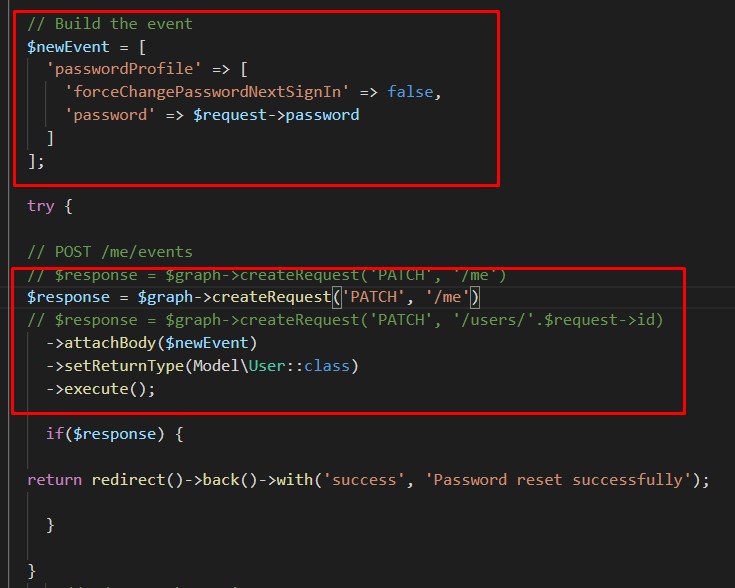Click the 'success' string in with()
Screen dimensions: 735x588
364,480
